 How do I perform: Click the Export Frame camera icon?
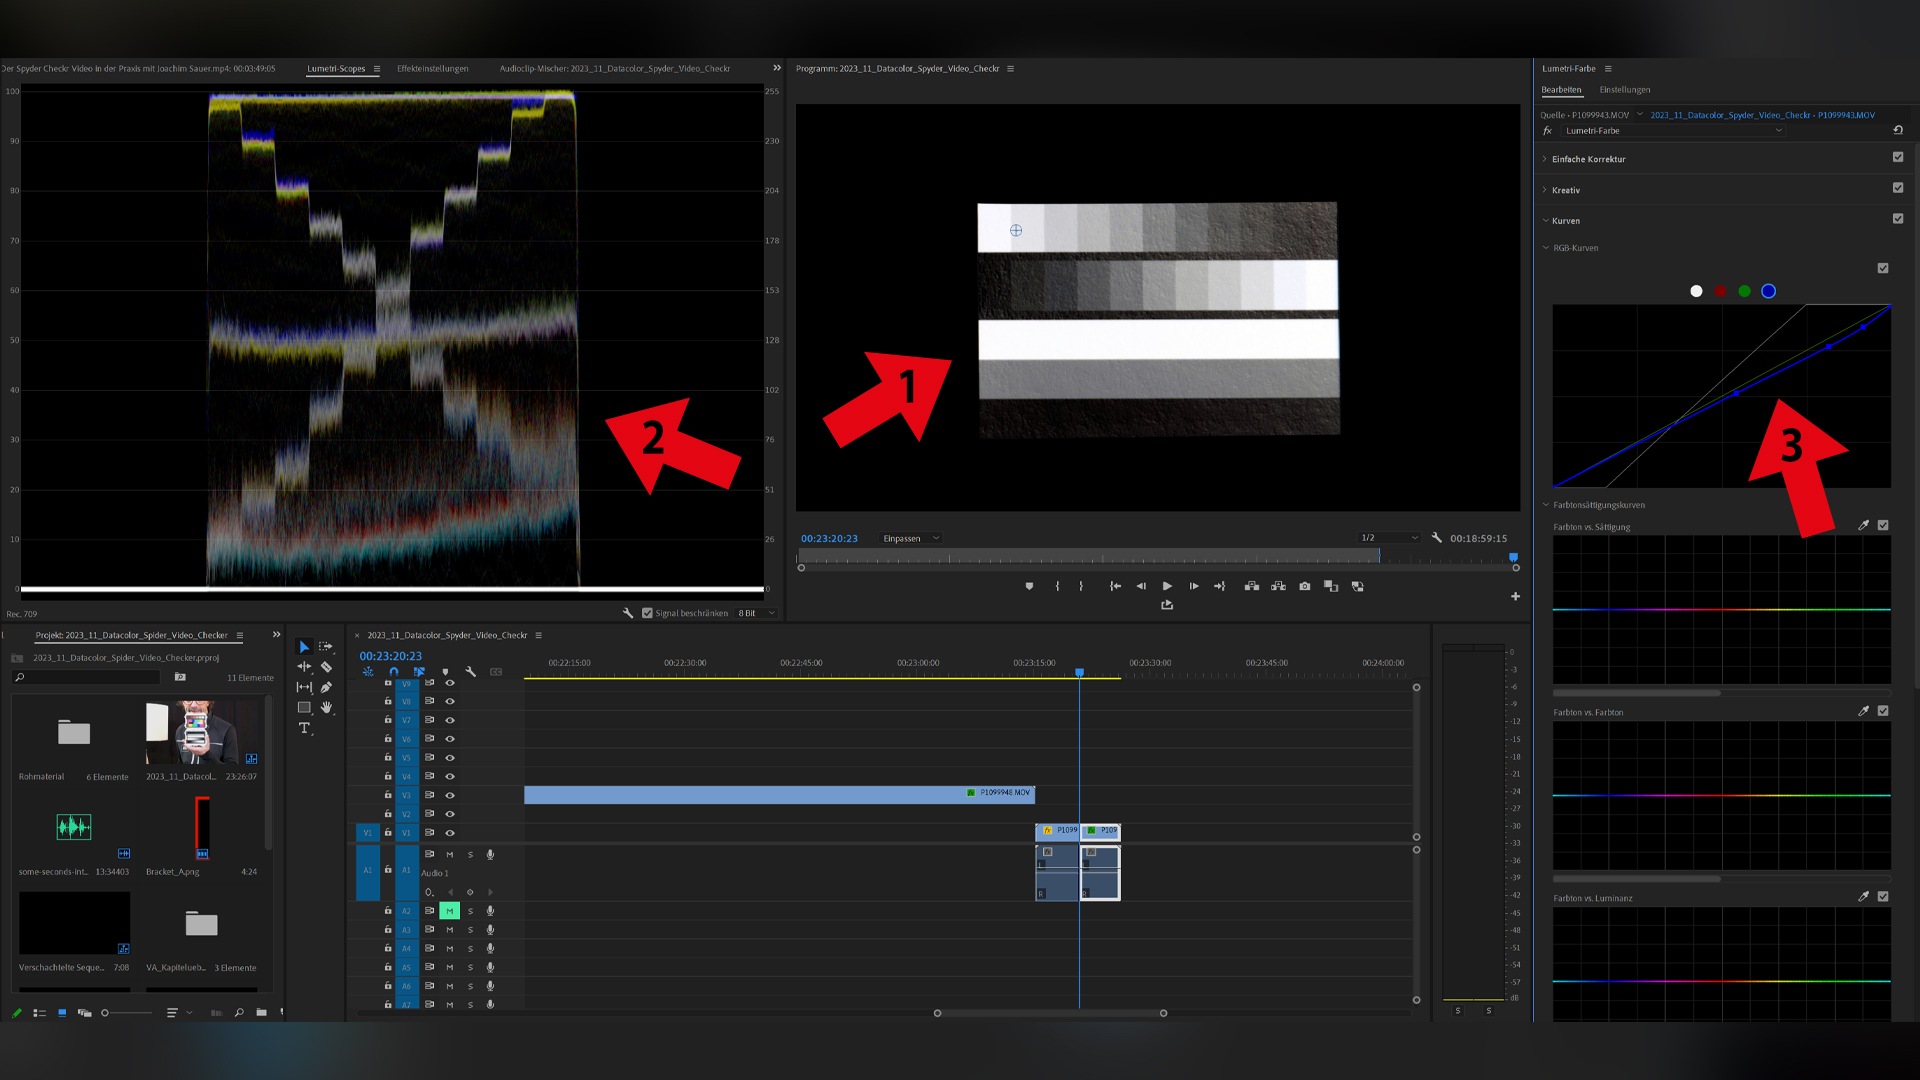[x=1304, y=586]
